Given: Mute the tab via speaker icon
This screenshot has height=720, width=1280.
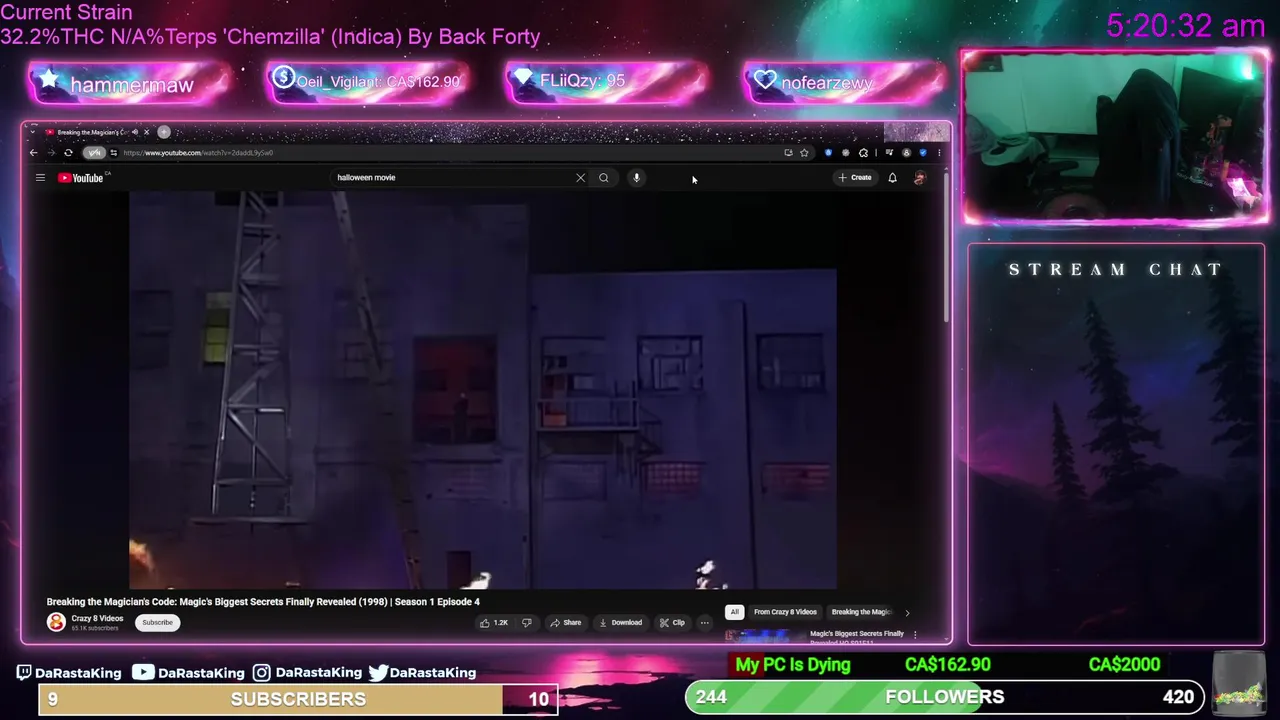Looking at the screenshot, I should pos(135,132).
